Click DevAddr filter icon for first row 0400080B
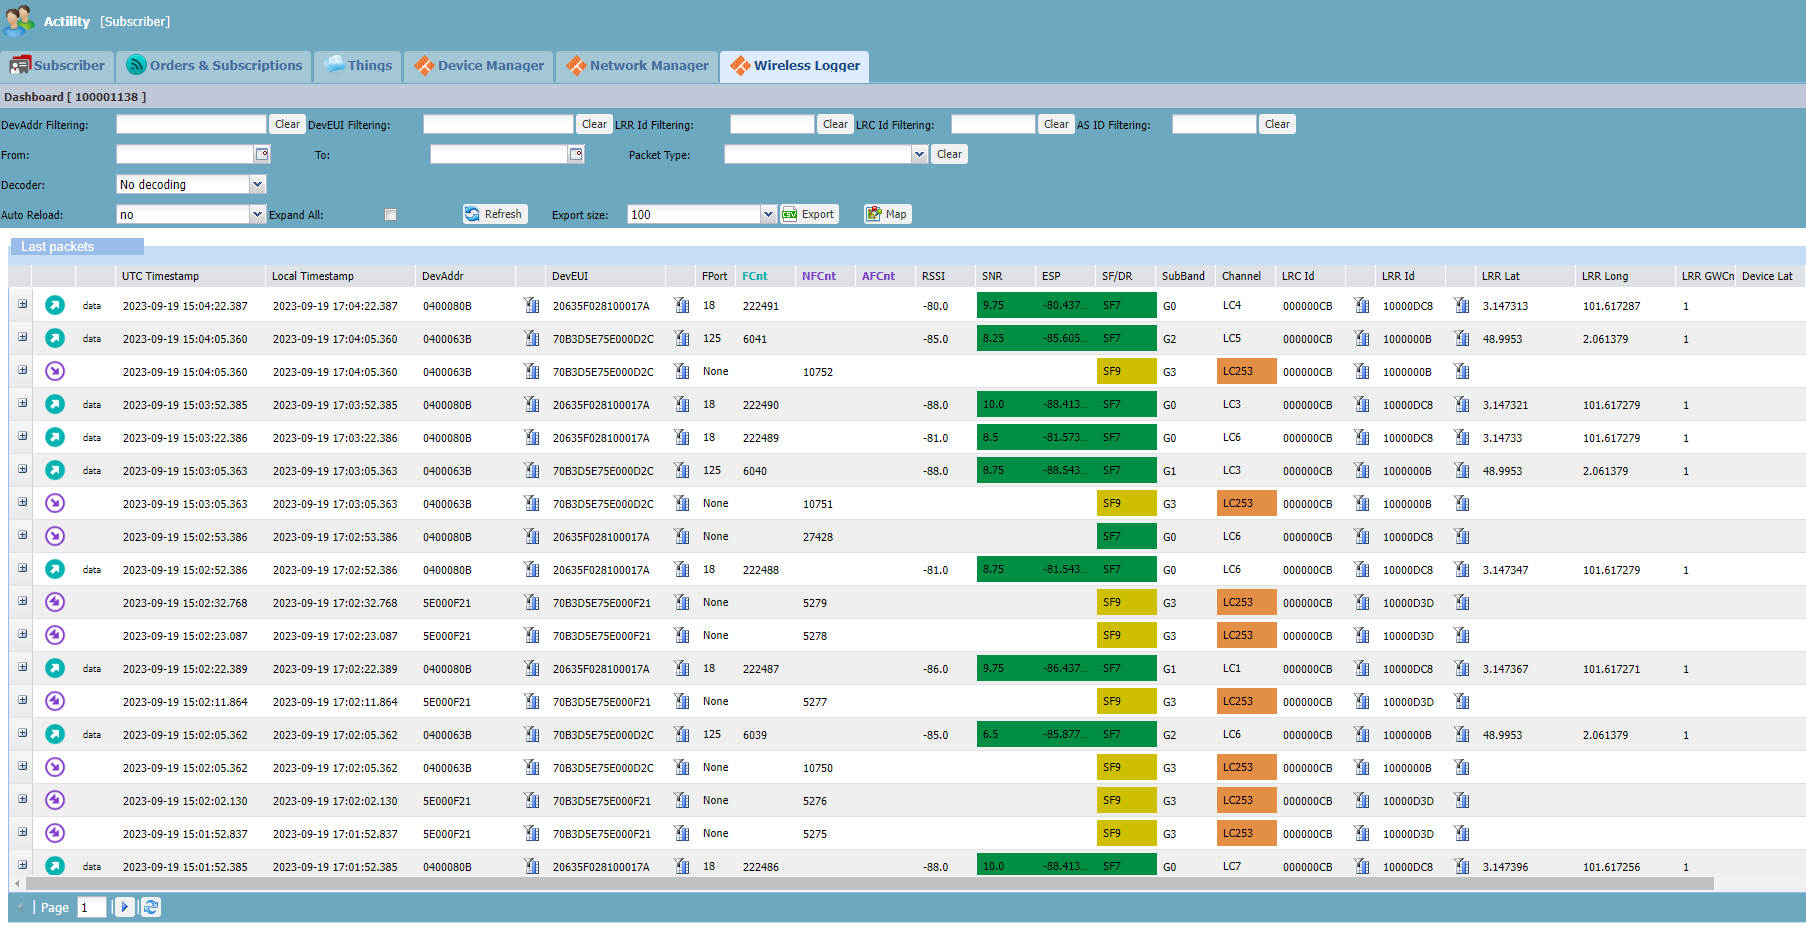Viewport: 1806px width, 929px height. coord(532,305)
